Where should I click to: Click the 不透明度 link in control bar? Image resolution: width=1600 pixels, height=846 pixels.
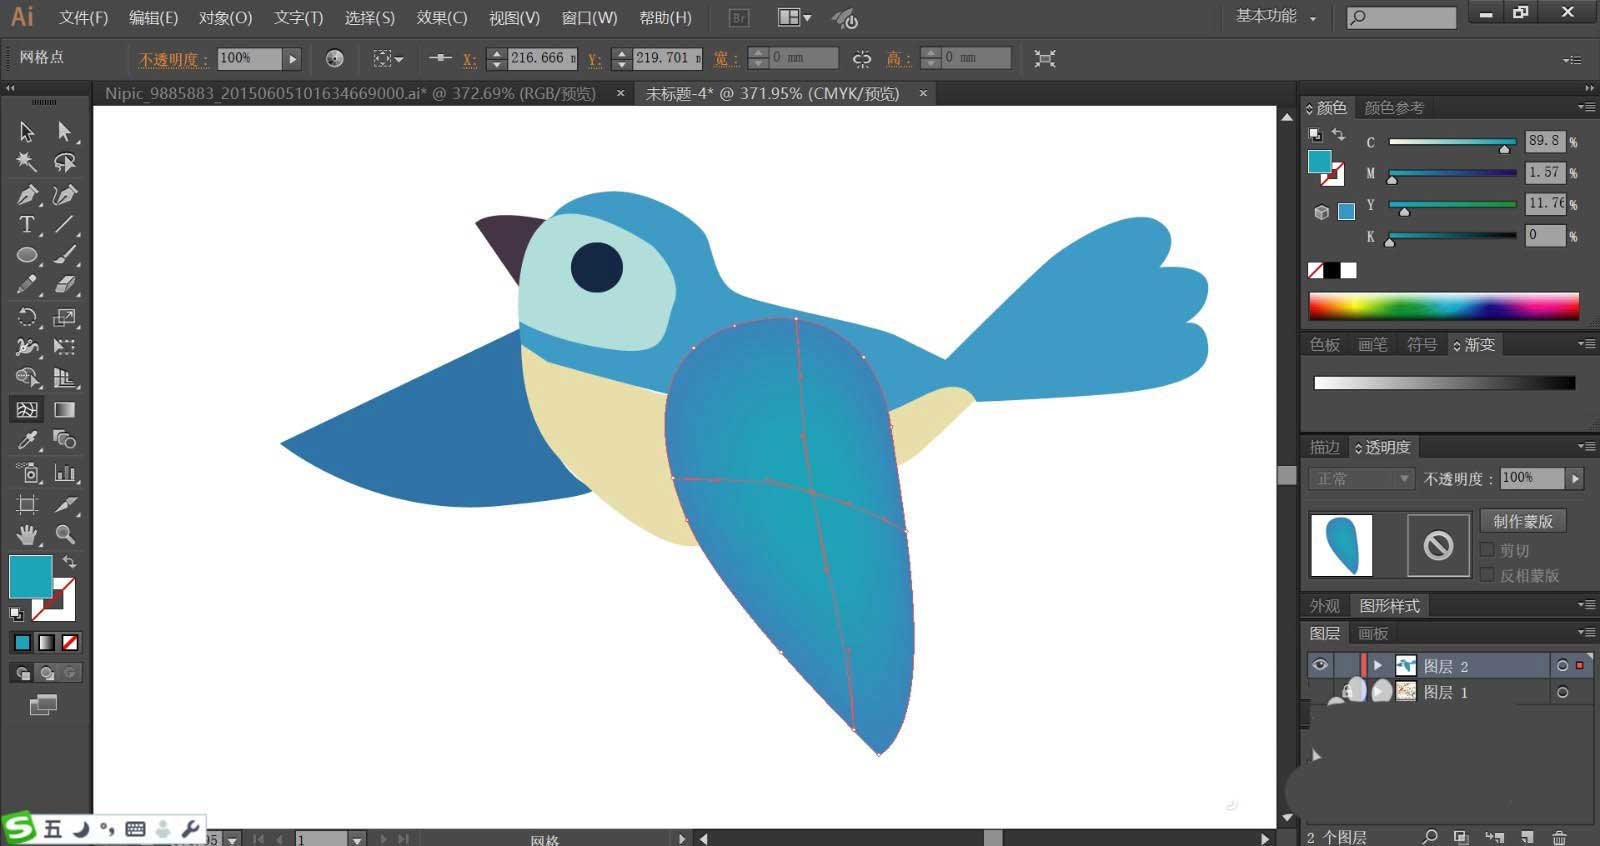(173, 59)
